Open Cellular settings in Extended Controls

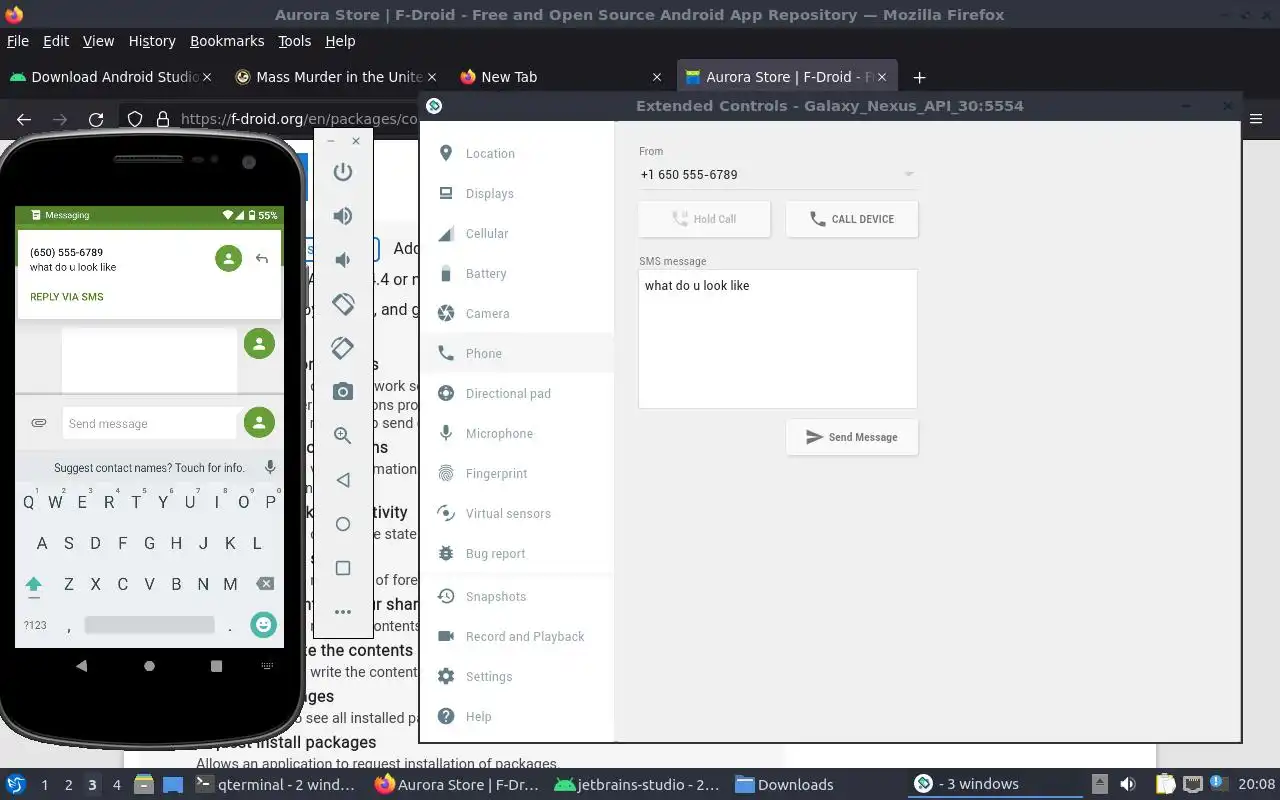517,233
